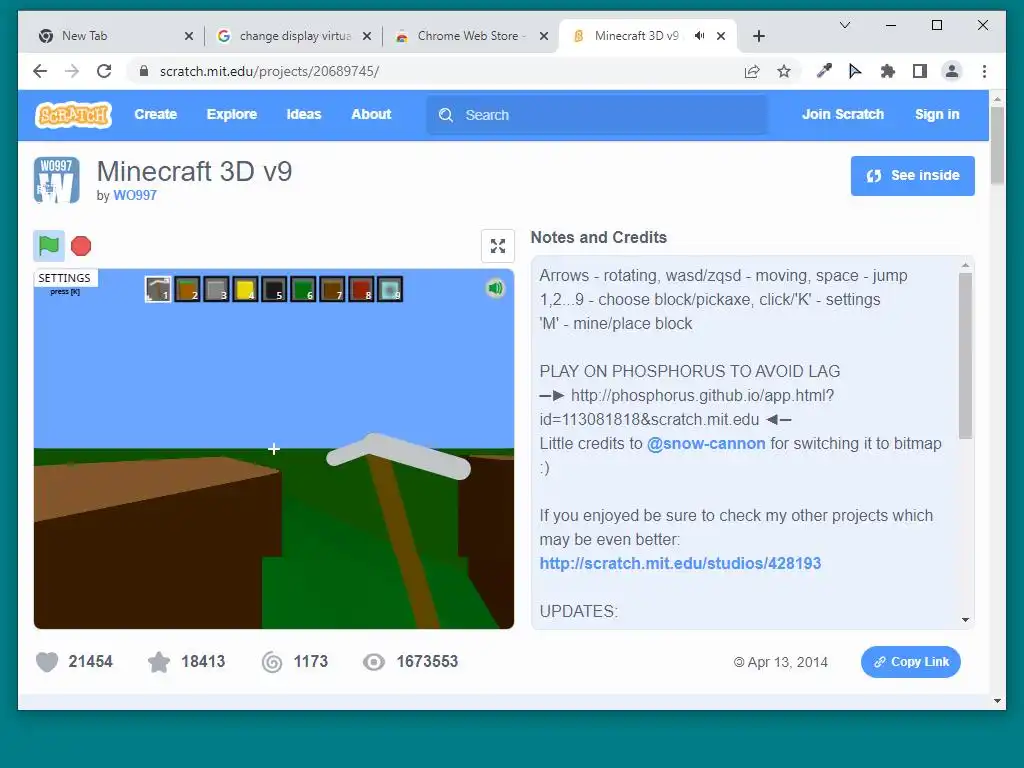
Task: Go to the Ideas page
Action: [304, 114]
